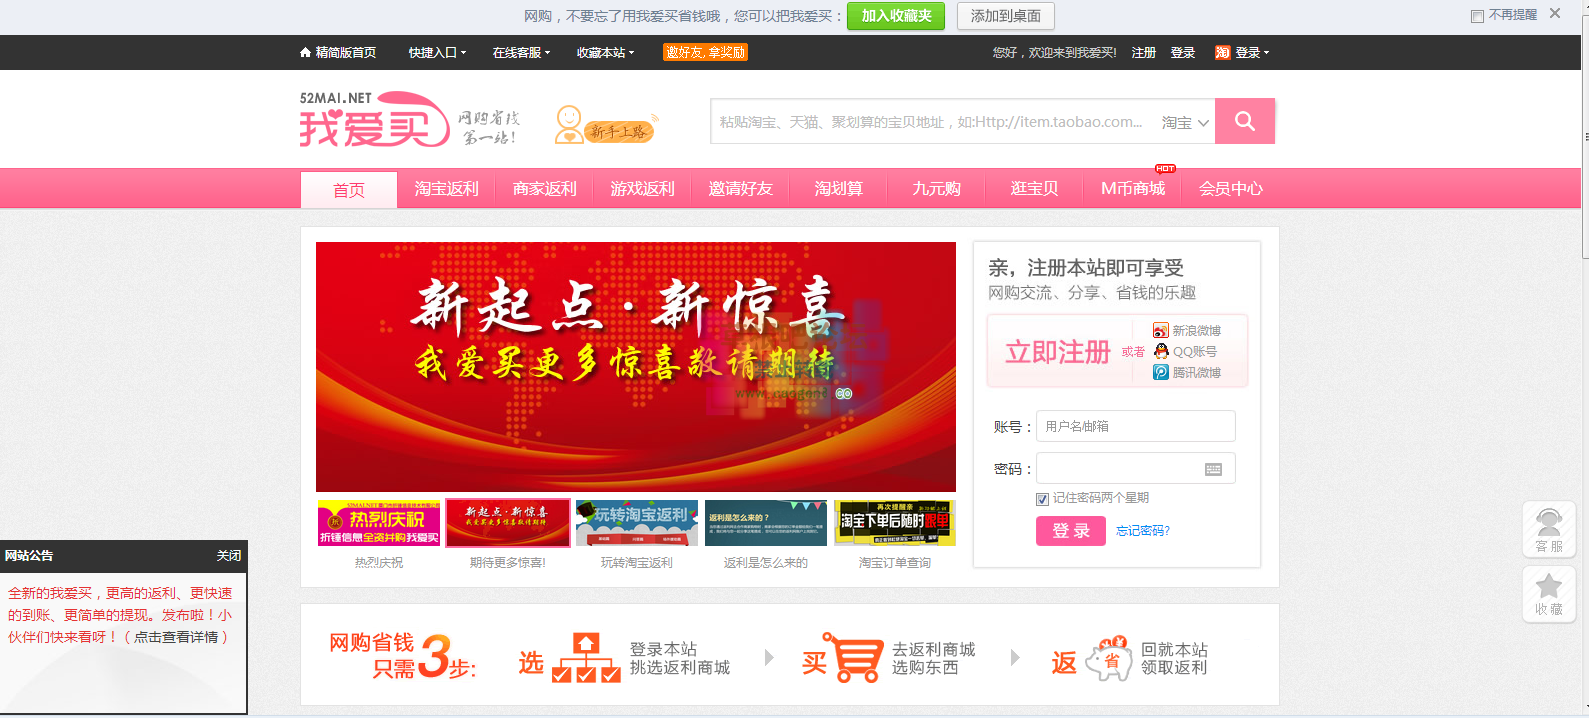
Task: Click the 精简版首页 top bar link
Action: coord(346,53)
